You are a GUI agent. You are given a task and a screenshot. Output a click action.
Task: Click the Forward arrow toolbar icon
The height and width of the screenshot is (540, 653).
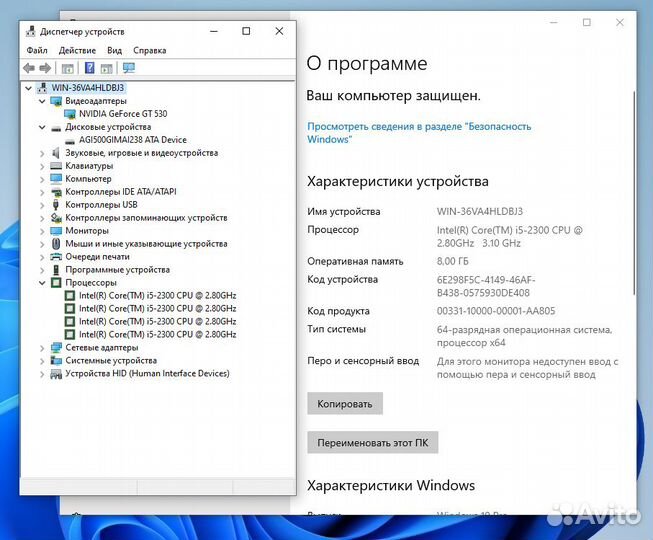(45, 68)
